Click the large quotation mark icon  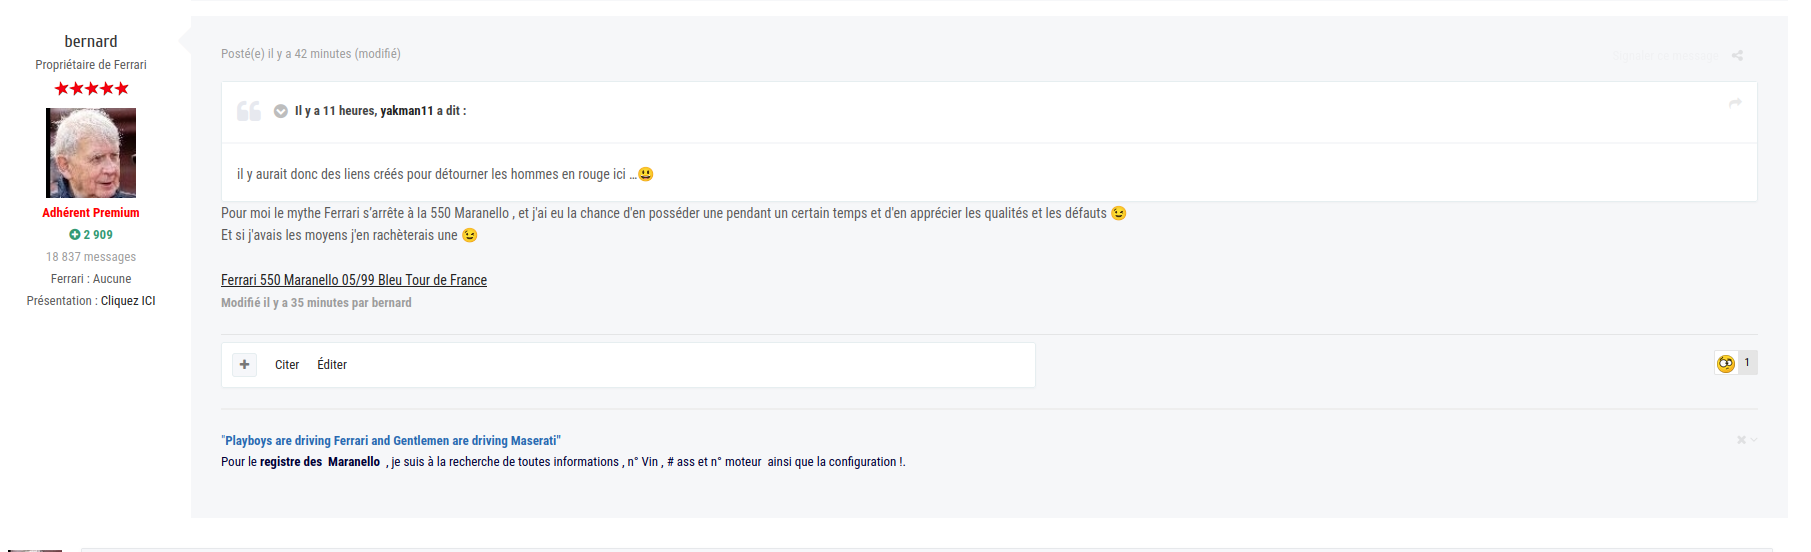pyautogui.click(x=248, y=111)
